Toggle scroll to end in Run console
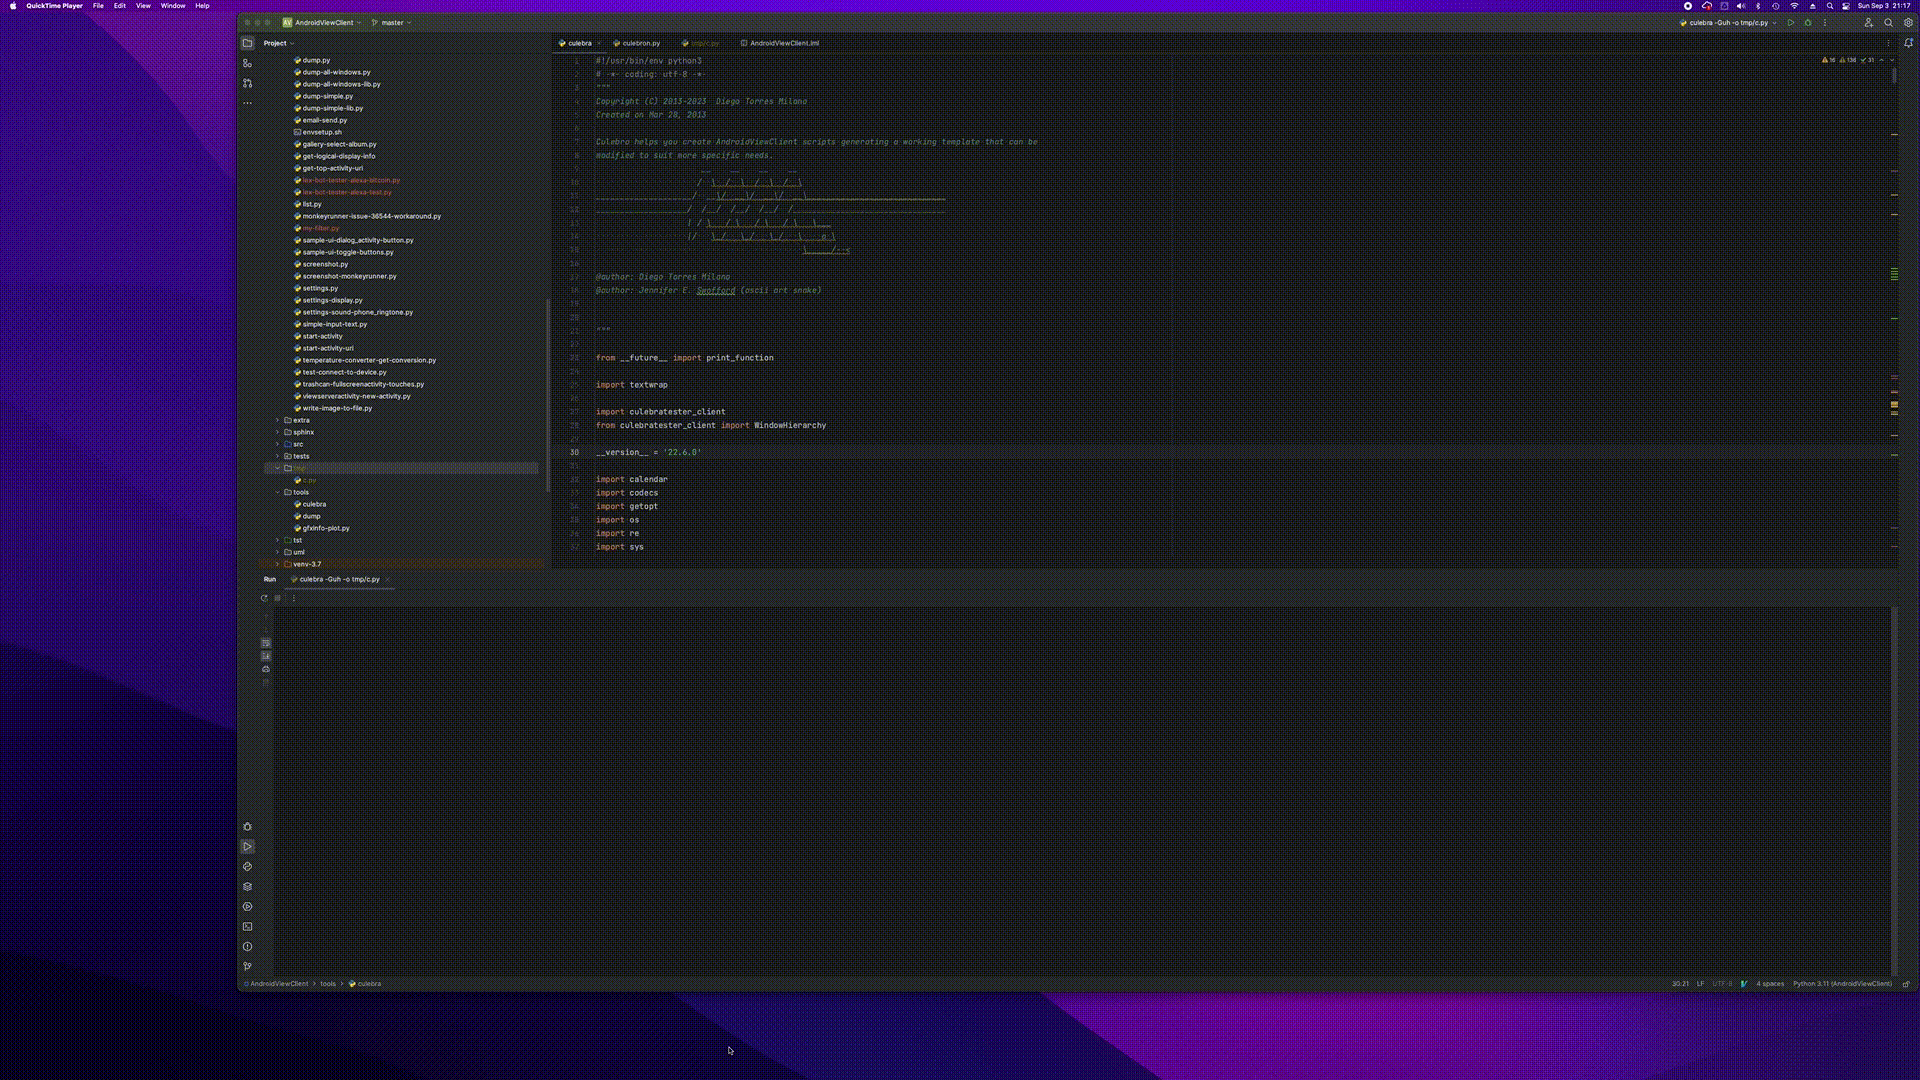 (x=266, y=656)
